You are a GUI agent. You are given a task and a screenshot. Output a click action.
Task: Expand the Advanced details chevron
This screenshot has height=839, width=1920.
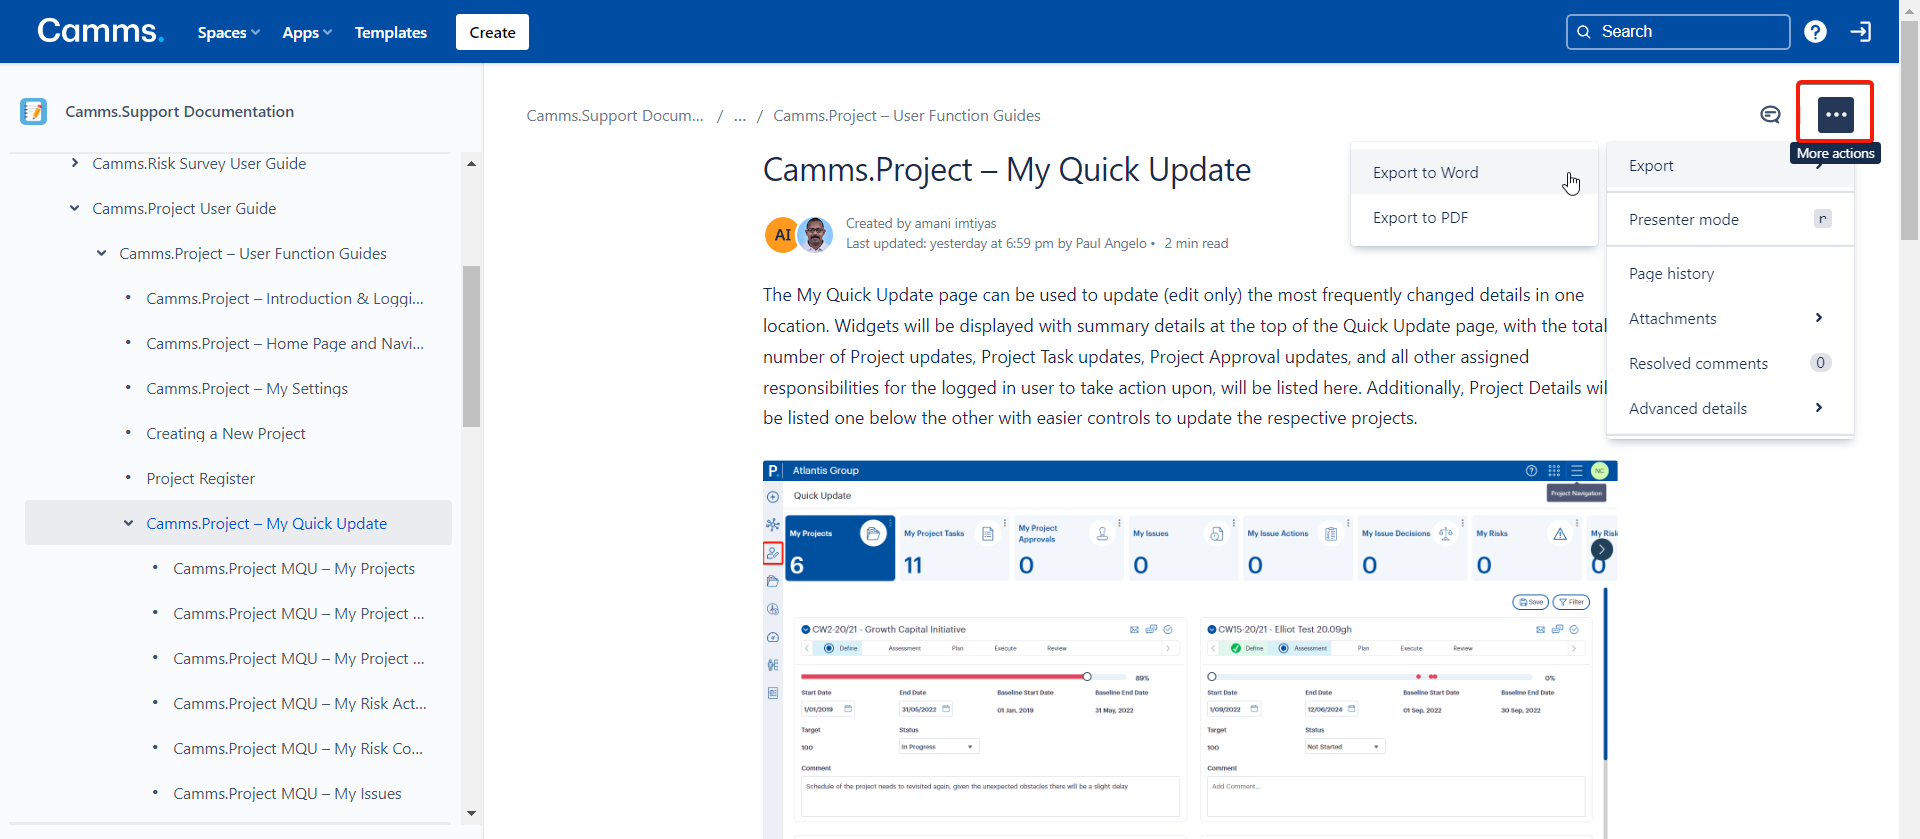click(1819, 408)
